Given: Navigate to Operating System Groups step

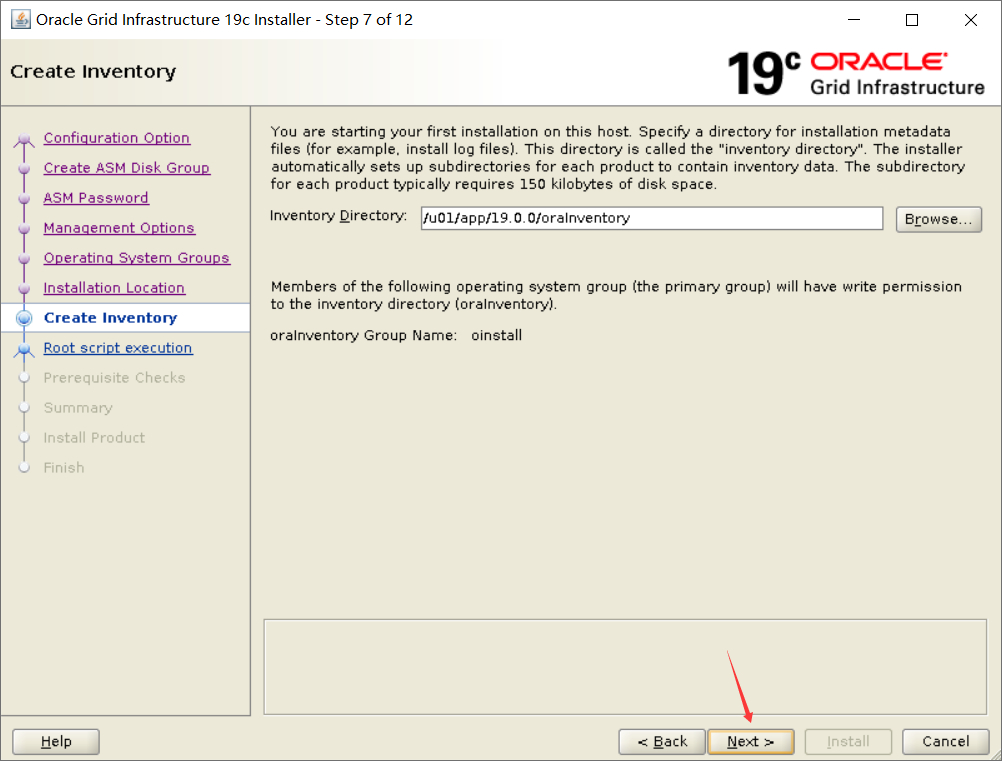Looking at the screenshot, I should pos(136,258).
